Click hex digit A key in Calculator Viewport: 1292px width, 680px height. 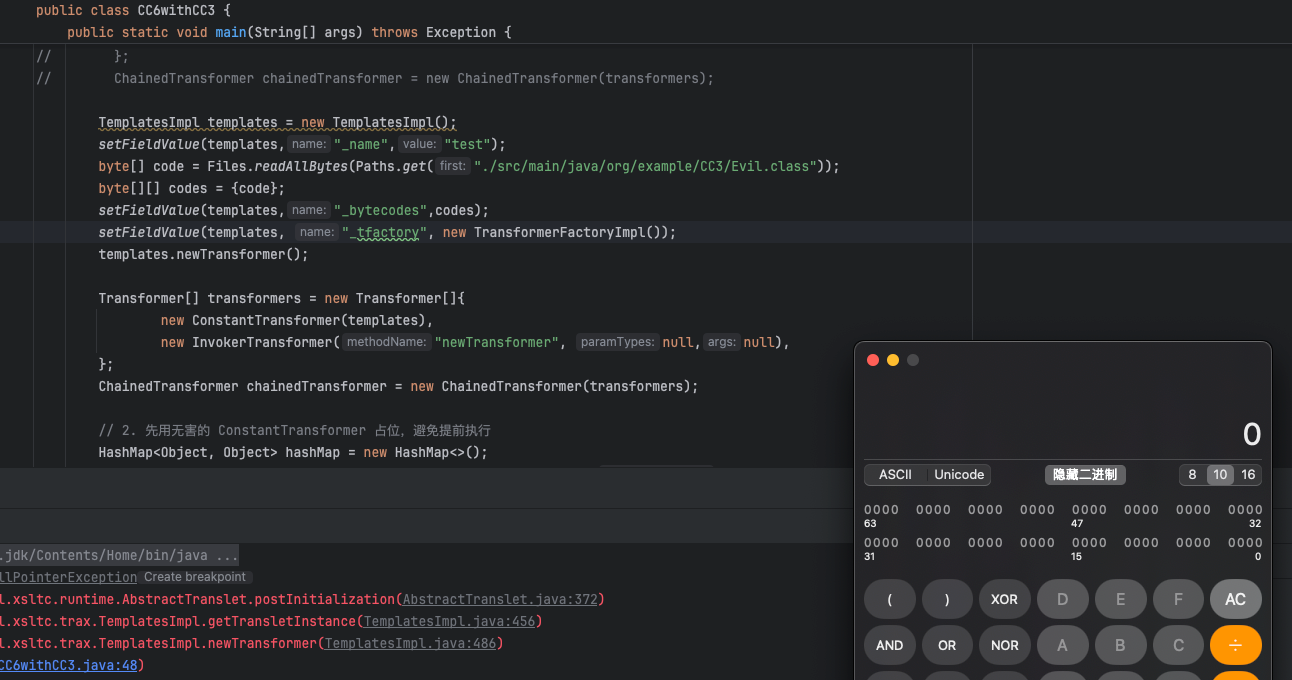coord(1062,645)
